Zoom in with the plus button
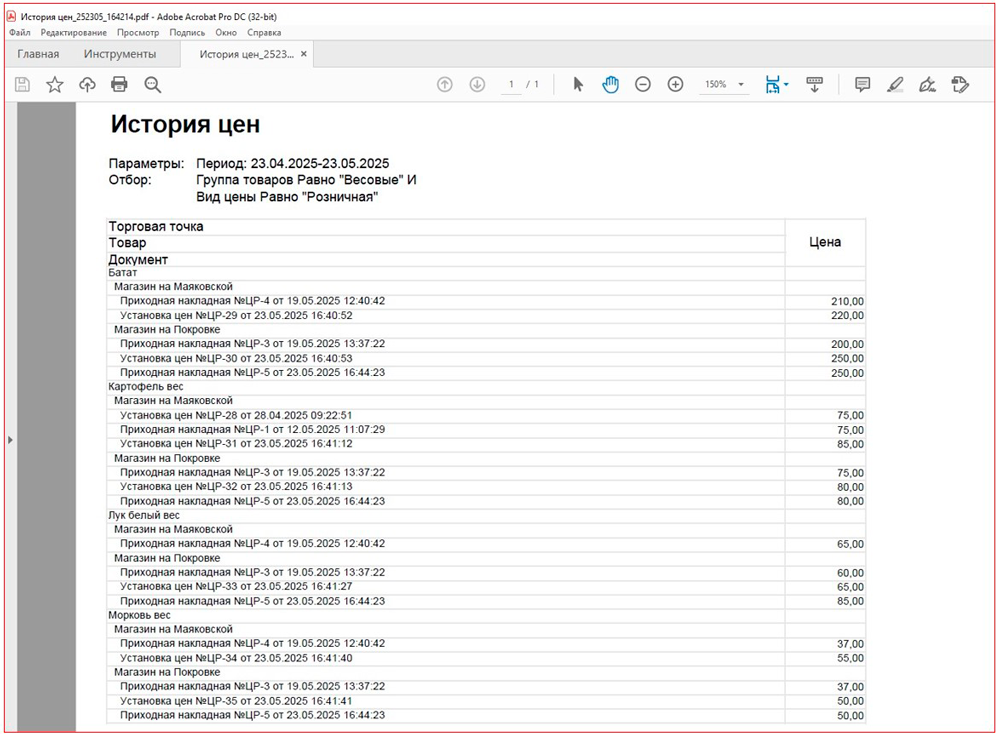This screenshot has height=734, width=1000. tap(675, 85)
